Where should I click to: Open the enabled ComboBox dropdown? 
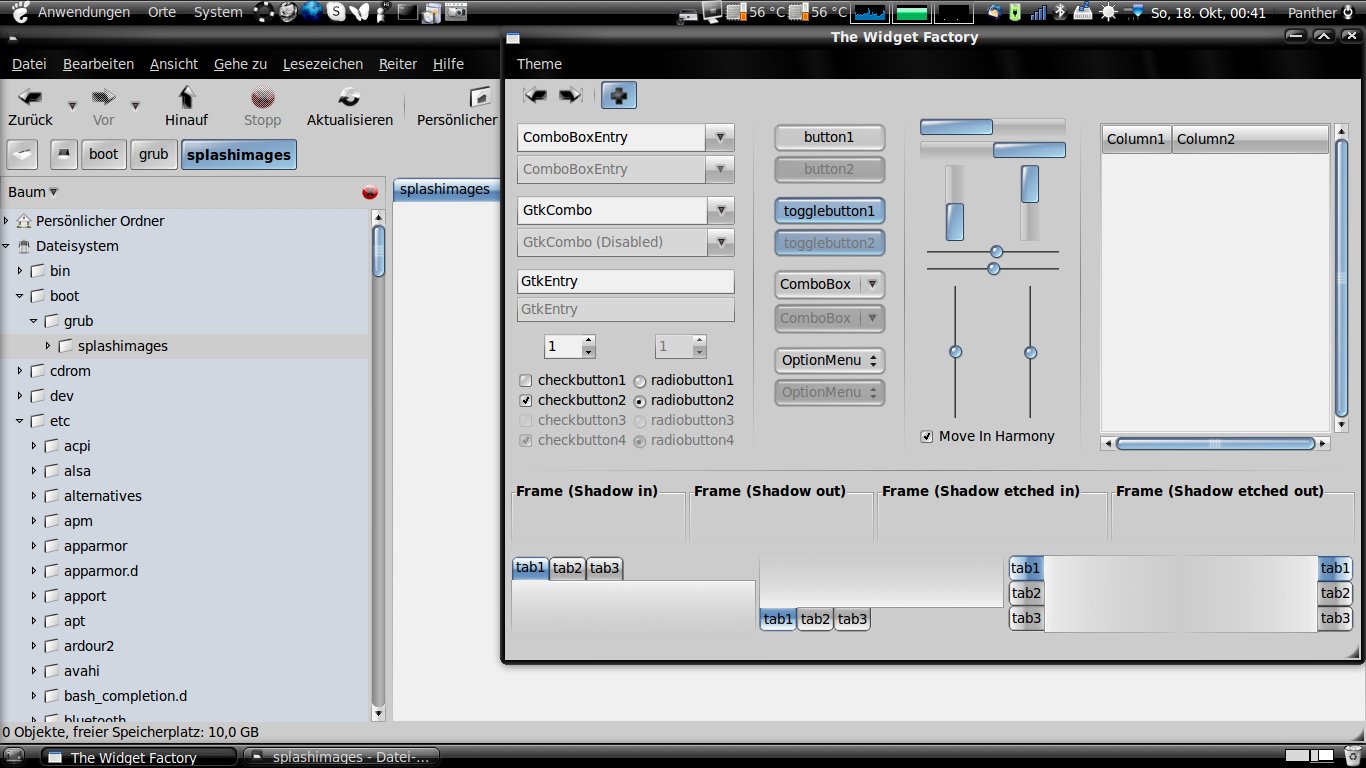pos(829,284)
